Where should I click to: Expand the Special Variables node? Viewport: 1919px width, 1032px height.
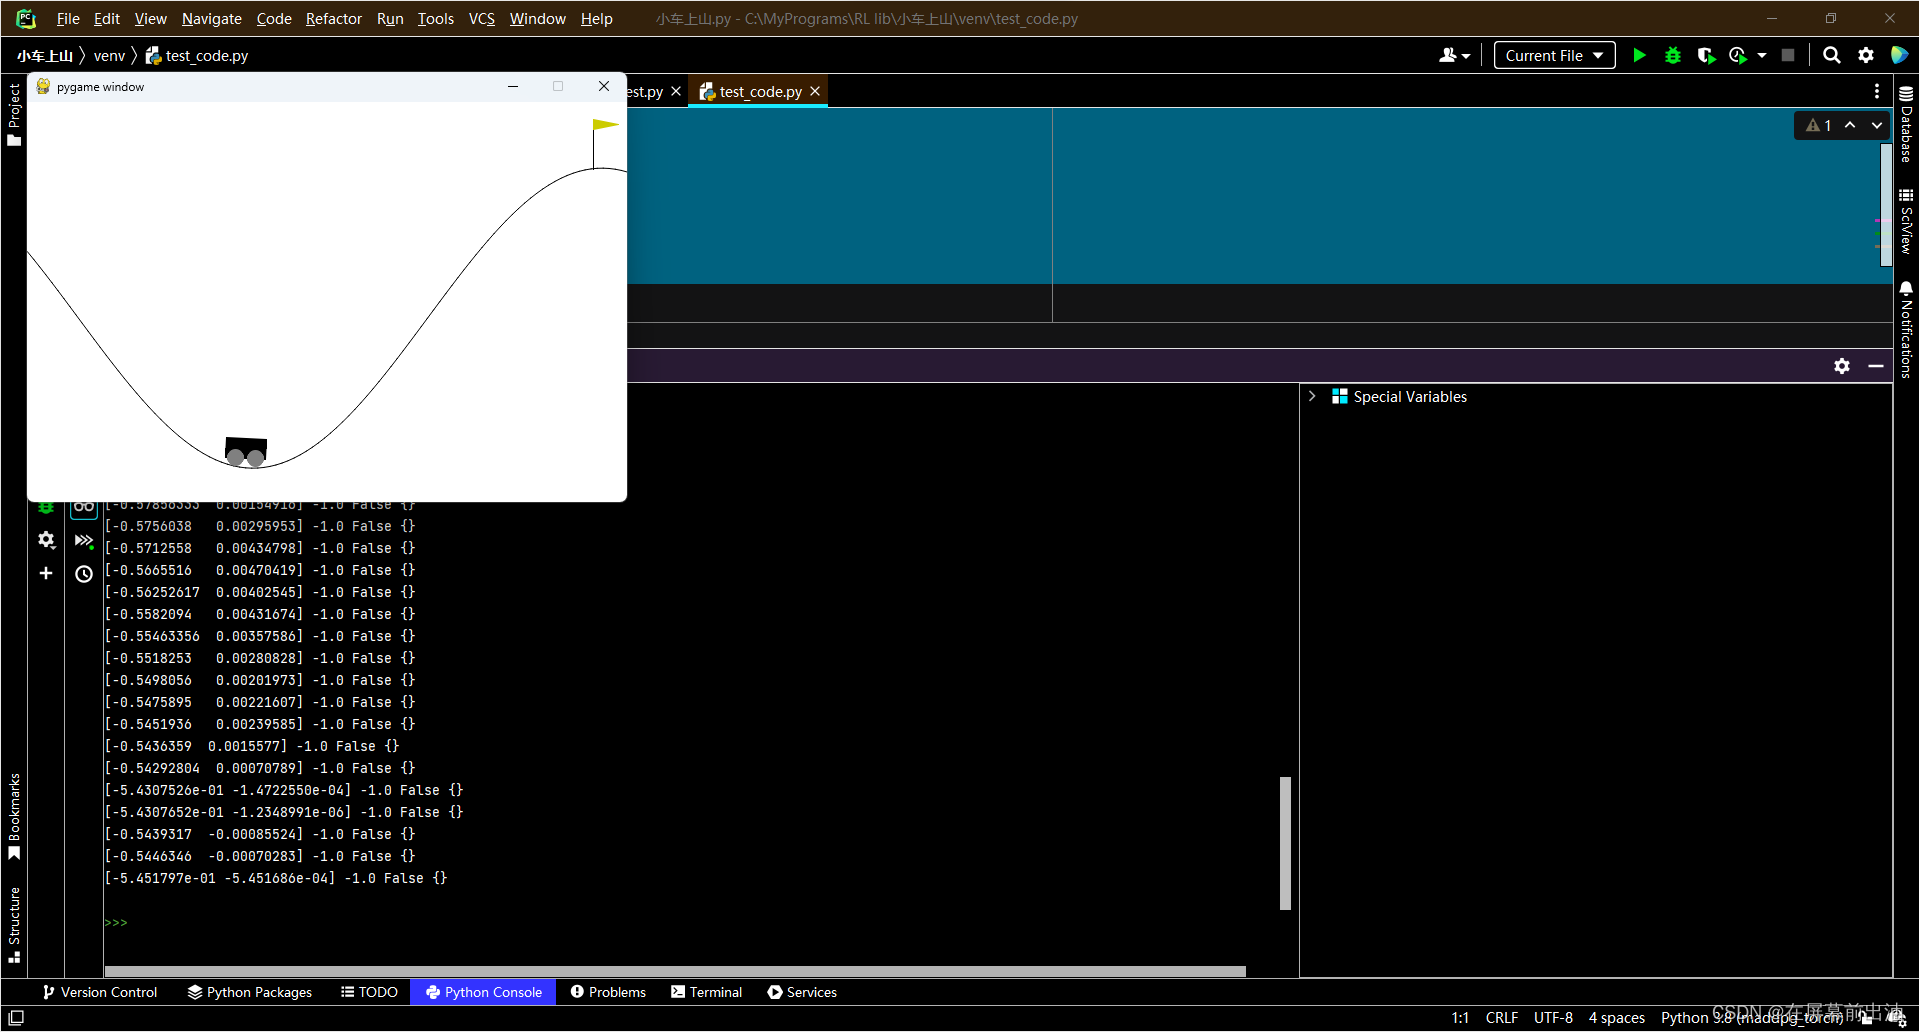coord(1312,396)
